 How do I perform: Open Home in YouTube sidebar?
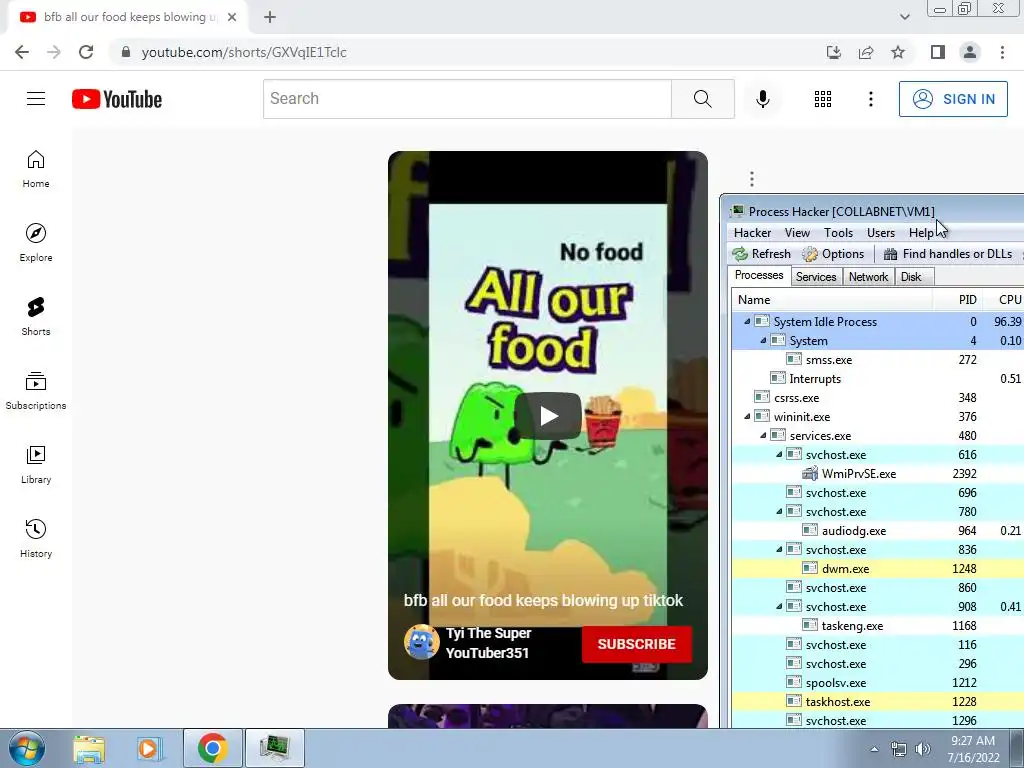pyautogui.click(x=36, y=169)
